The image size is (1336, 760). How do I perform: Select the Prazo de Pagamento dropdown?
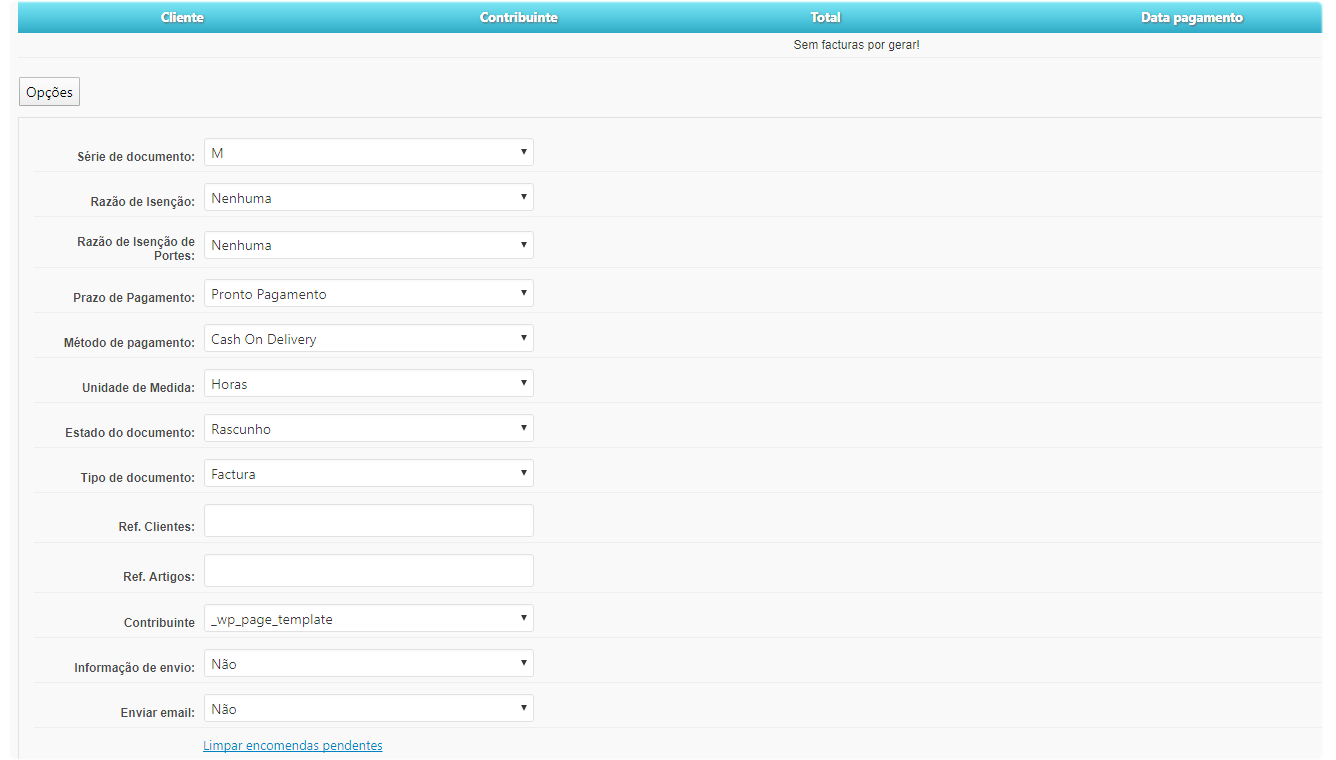369,293
